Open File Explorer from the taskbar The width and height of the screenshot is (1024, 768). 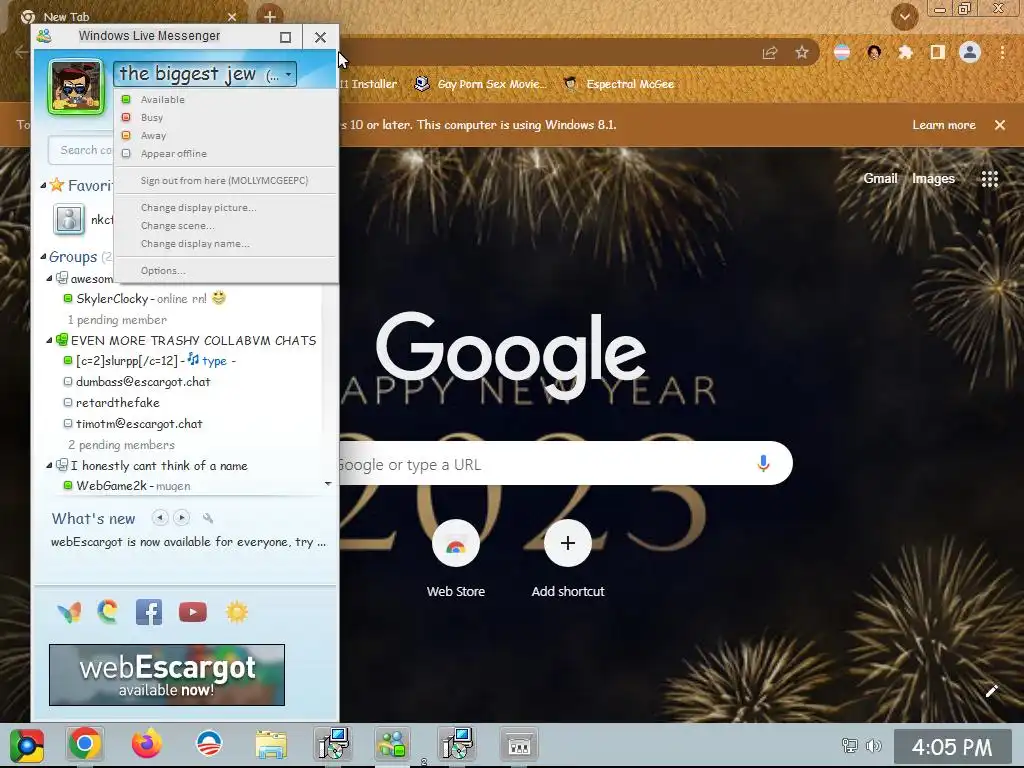point(271,745)
